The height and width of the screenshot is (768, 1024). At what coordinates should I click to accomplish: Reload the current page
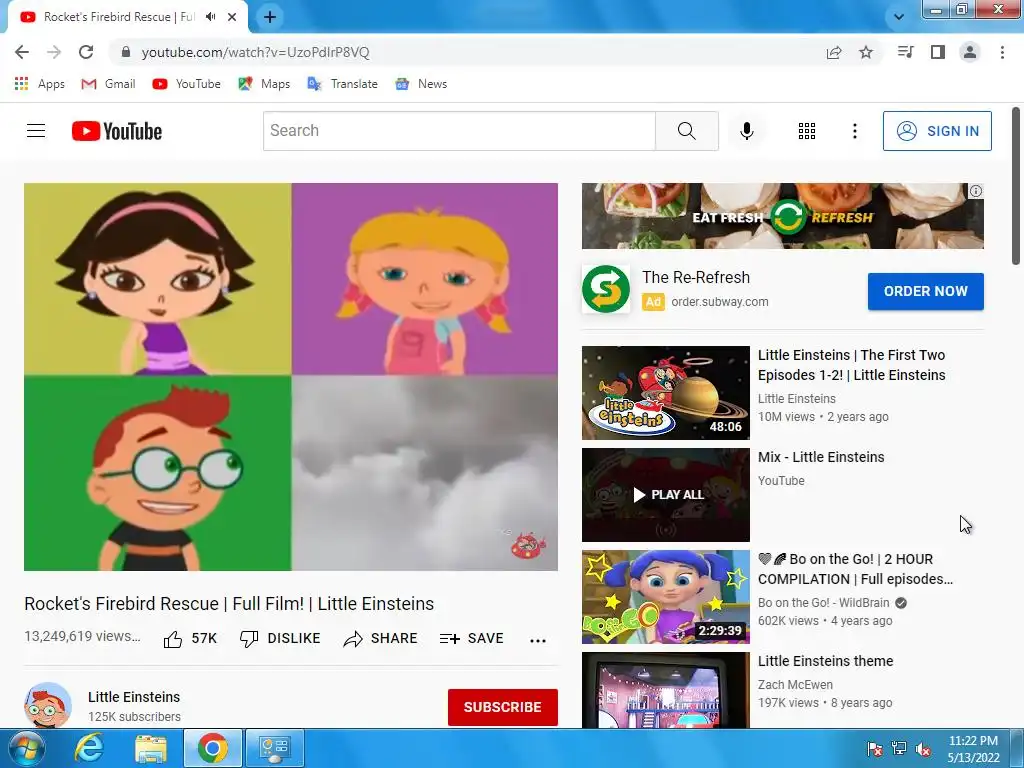(x=86, y=52)
